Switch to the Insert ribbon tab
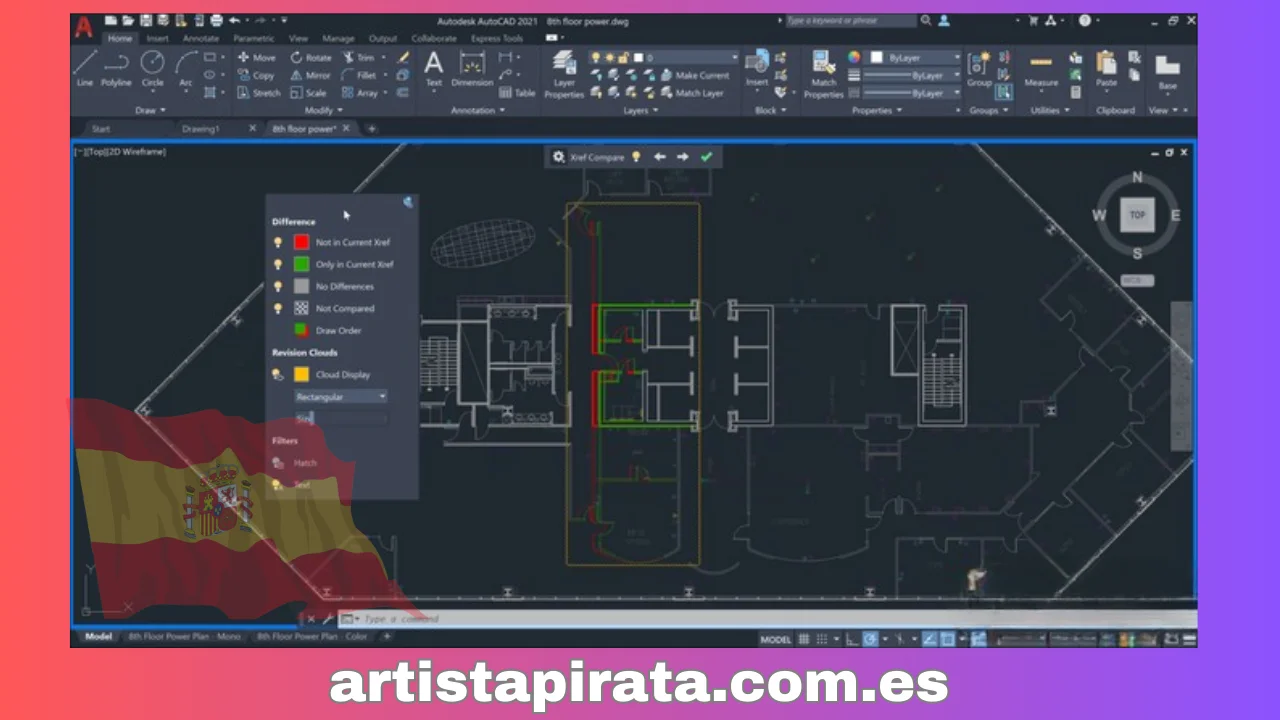The width and height of the screenshot is (1280, 720). (x=157, y=39)
